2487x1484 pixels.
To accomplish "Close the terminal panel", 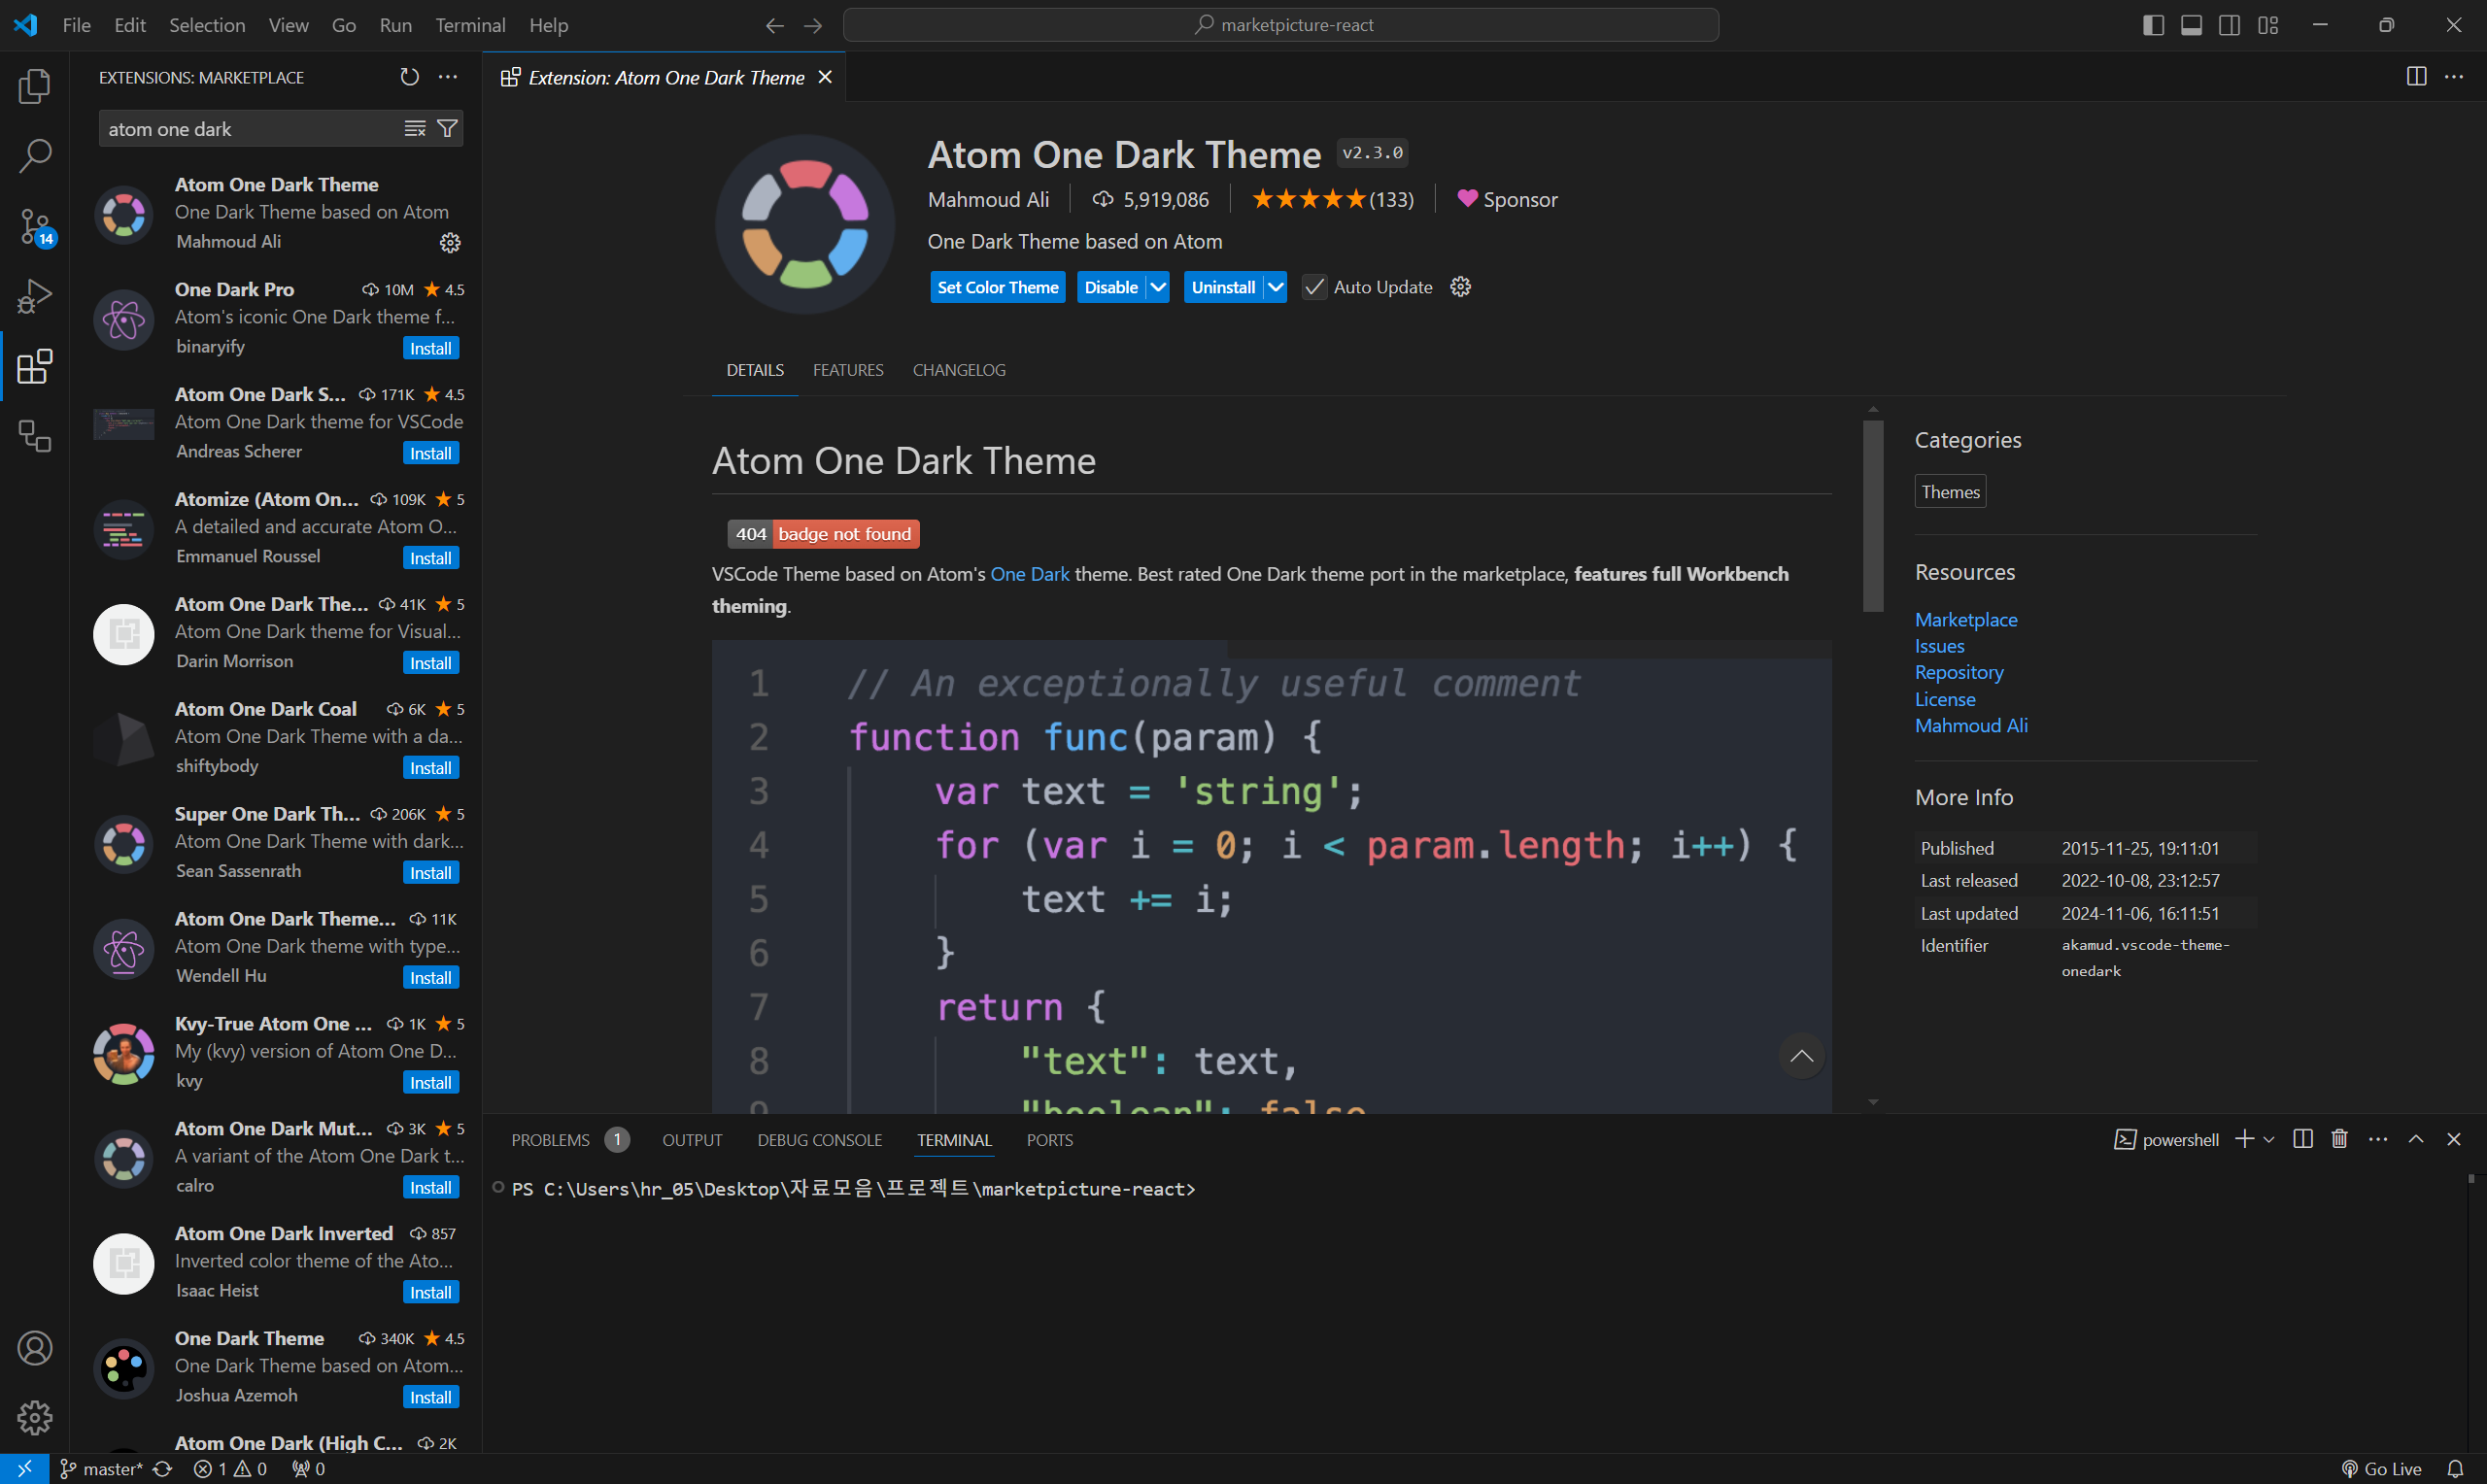I will click(2454, 1139).
